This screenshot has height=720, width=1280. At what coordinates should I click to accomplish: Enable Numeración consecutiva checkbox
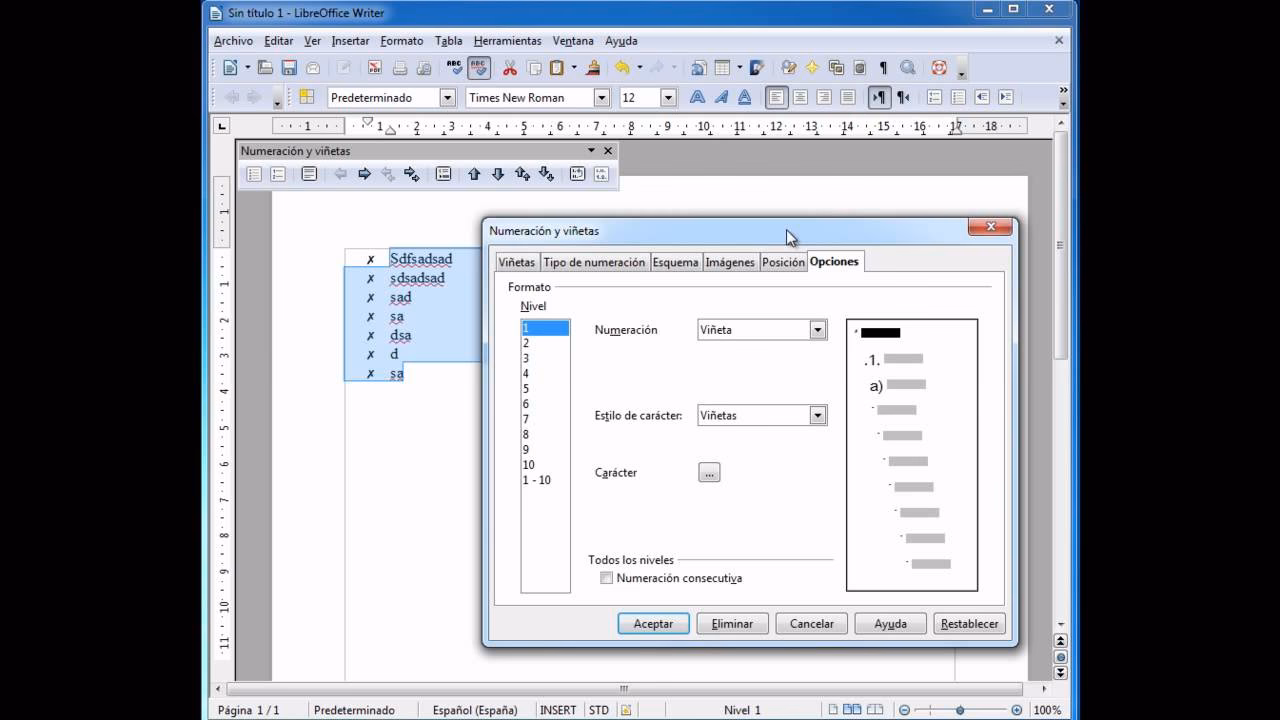click(606, 577)
